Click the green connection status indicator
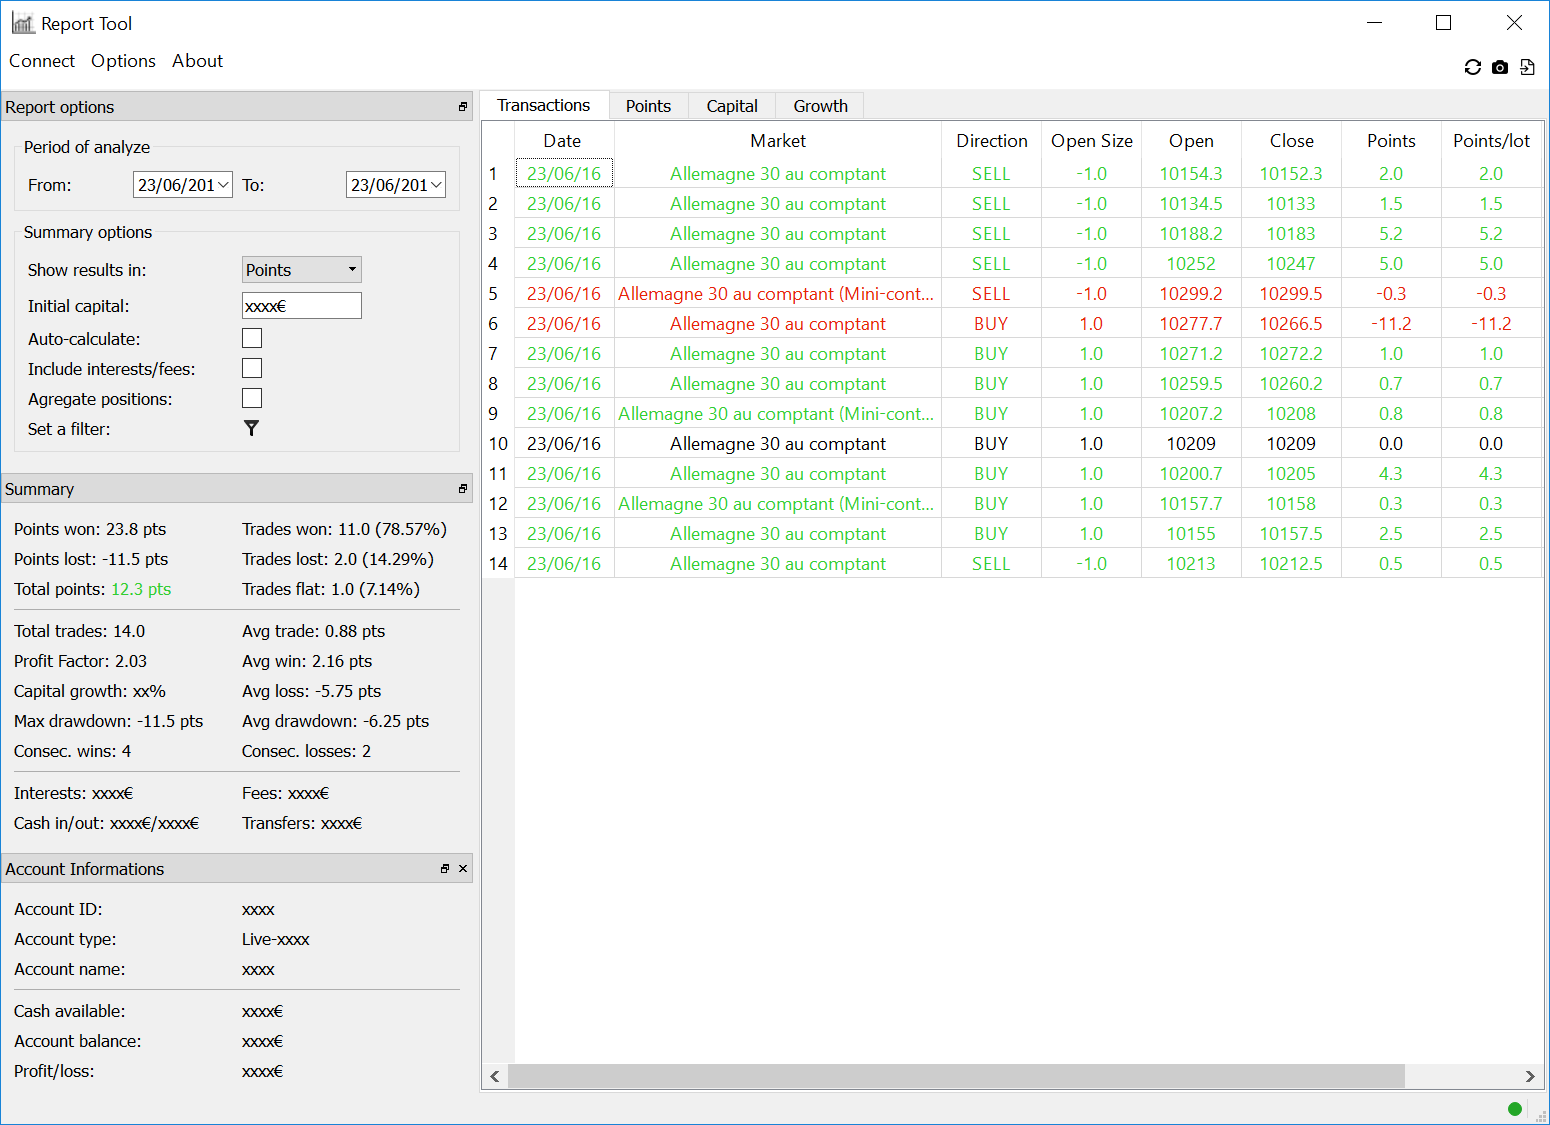 coord(1514,1108)
